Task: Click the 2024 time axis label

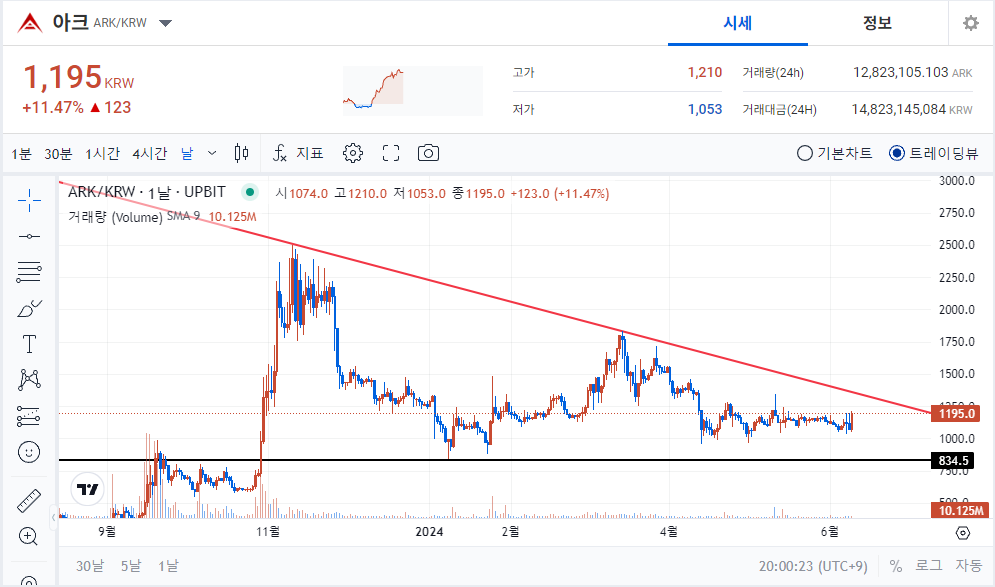Action: coord(430,532)
